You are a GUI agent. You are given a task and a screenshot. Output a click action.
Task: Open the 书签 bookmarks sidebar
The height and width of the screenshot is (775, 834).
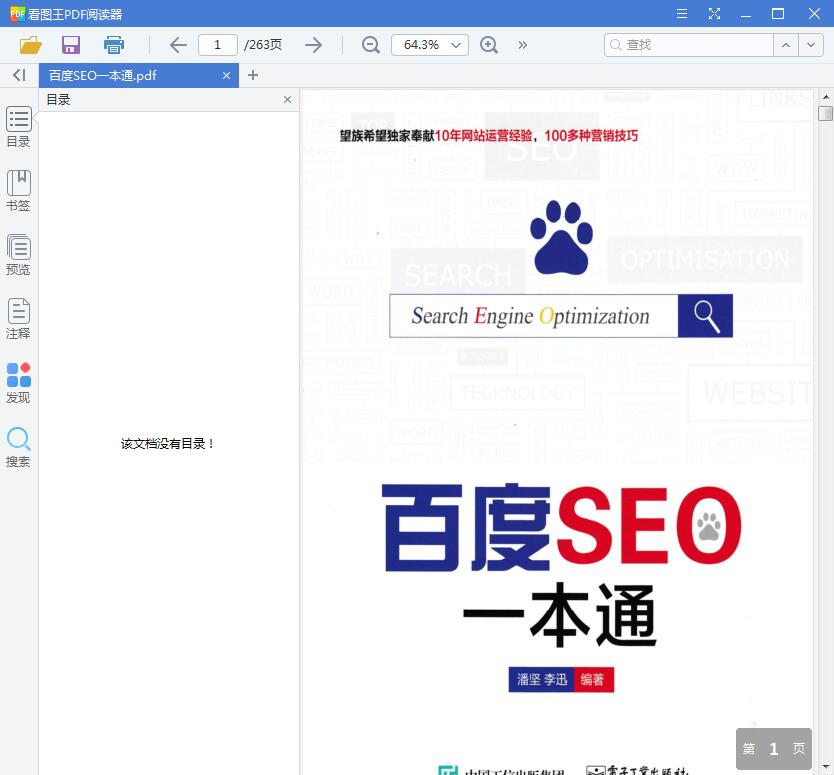(19, 191)
